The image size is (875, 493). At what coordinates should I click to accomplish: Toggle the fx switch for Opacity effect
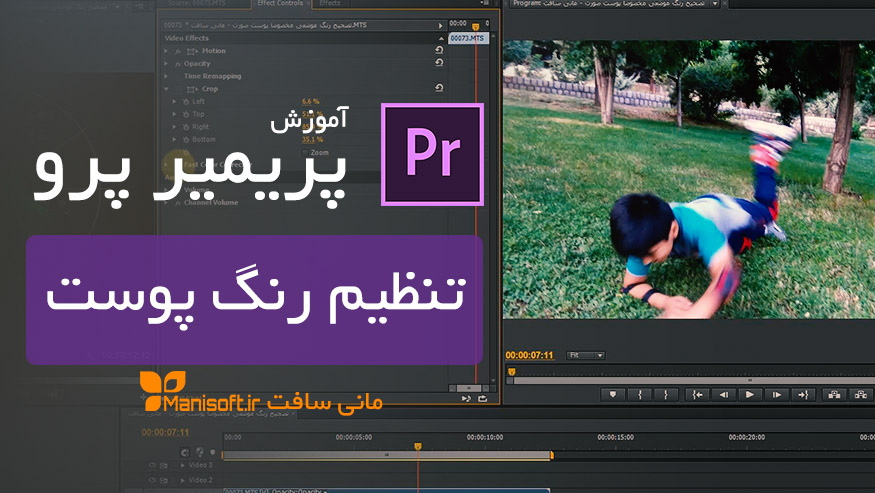click(x=178, y=64)
